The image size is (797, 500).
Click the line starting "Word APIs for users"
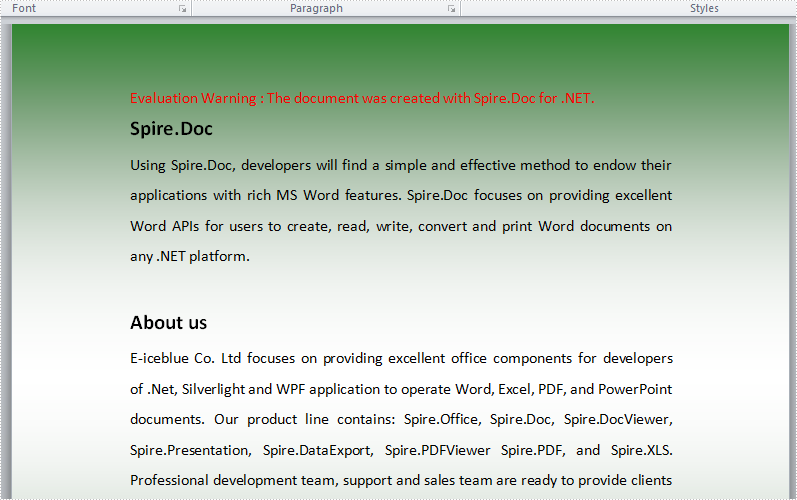click(x=401, y=226)
